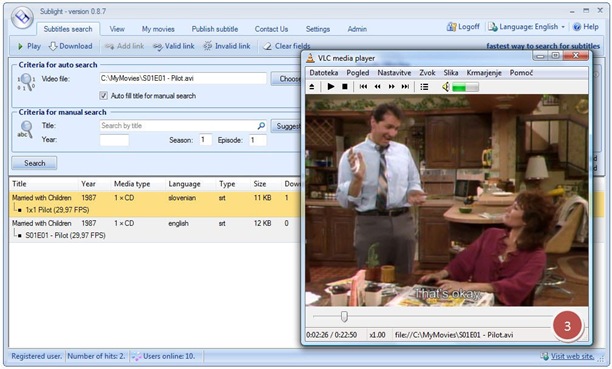Open VLC Nastavitve menu
Image resolution: width=612 pixels, height=369 pixels.
click(394, 73)
